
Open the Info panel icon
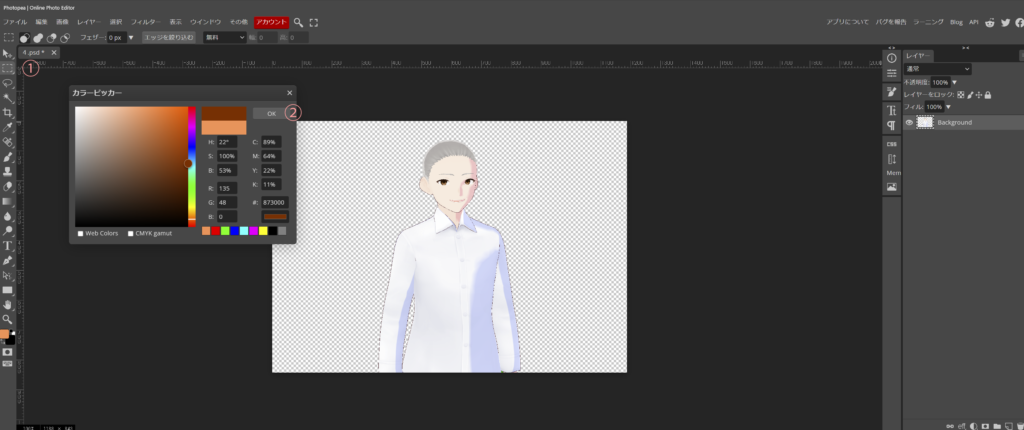click(x=891, y=58)
